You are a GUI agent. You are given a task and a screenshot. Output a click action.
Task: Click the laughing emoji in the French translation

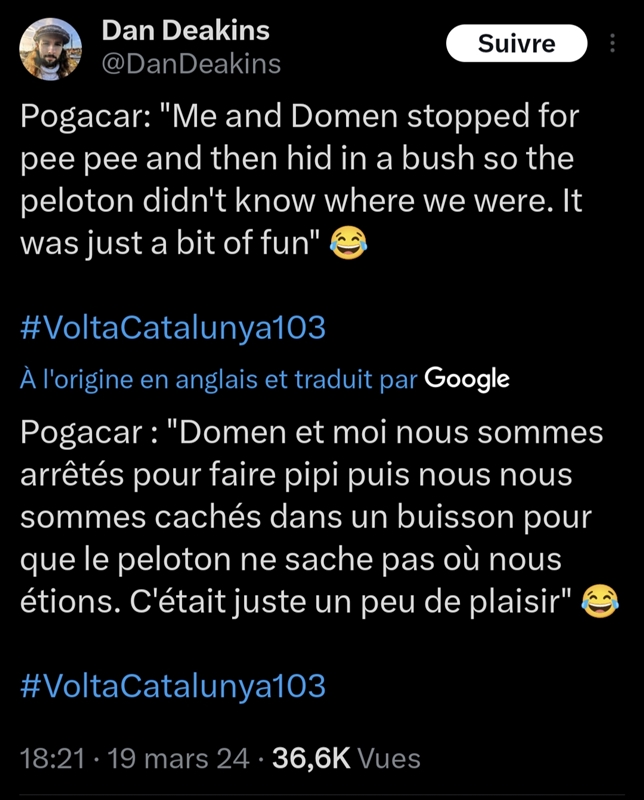[600, 600]
